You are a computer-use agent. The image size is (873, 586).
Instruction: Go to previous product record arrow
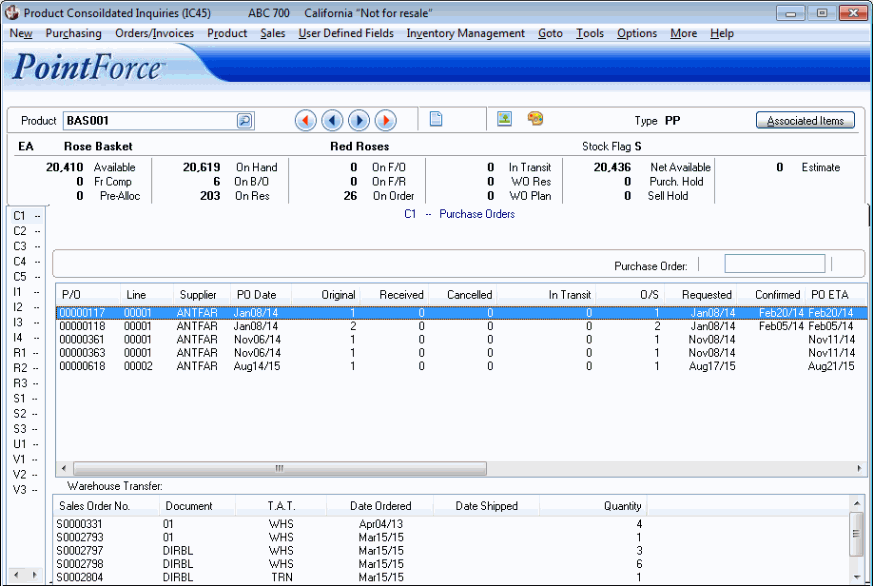[332, 120]
